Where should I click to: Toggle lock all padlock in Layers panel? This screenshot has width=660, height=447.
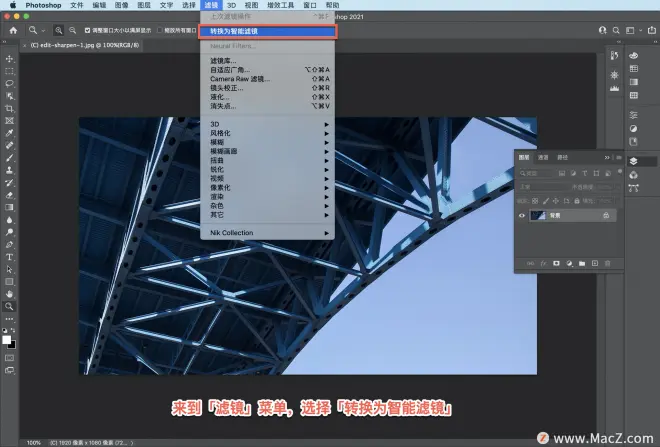tap(577, 201)
